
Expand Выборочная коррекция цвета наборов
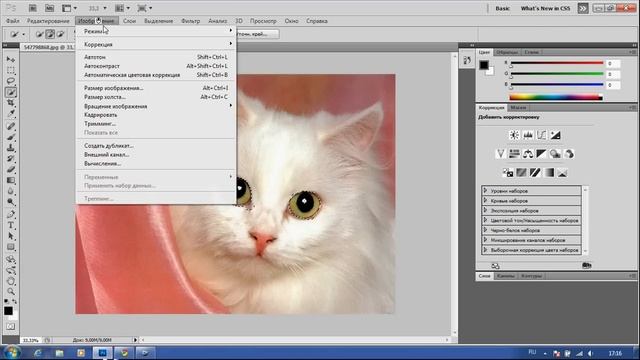[485, 249]
